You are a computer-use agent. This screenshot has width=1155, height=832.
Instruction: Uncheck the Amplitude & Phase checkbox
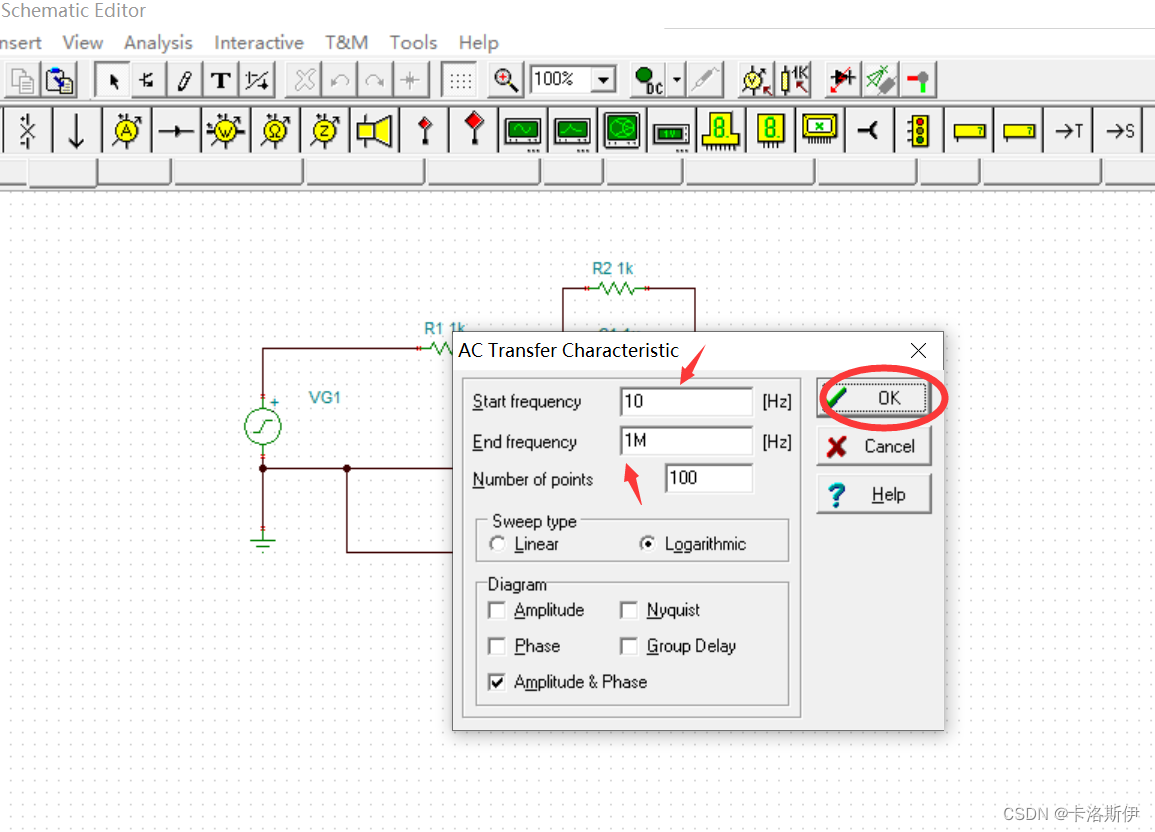[x=496, y=683]
